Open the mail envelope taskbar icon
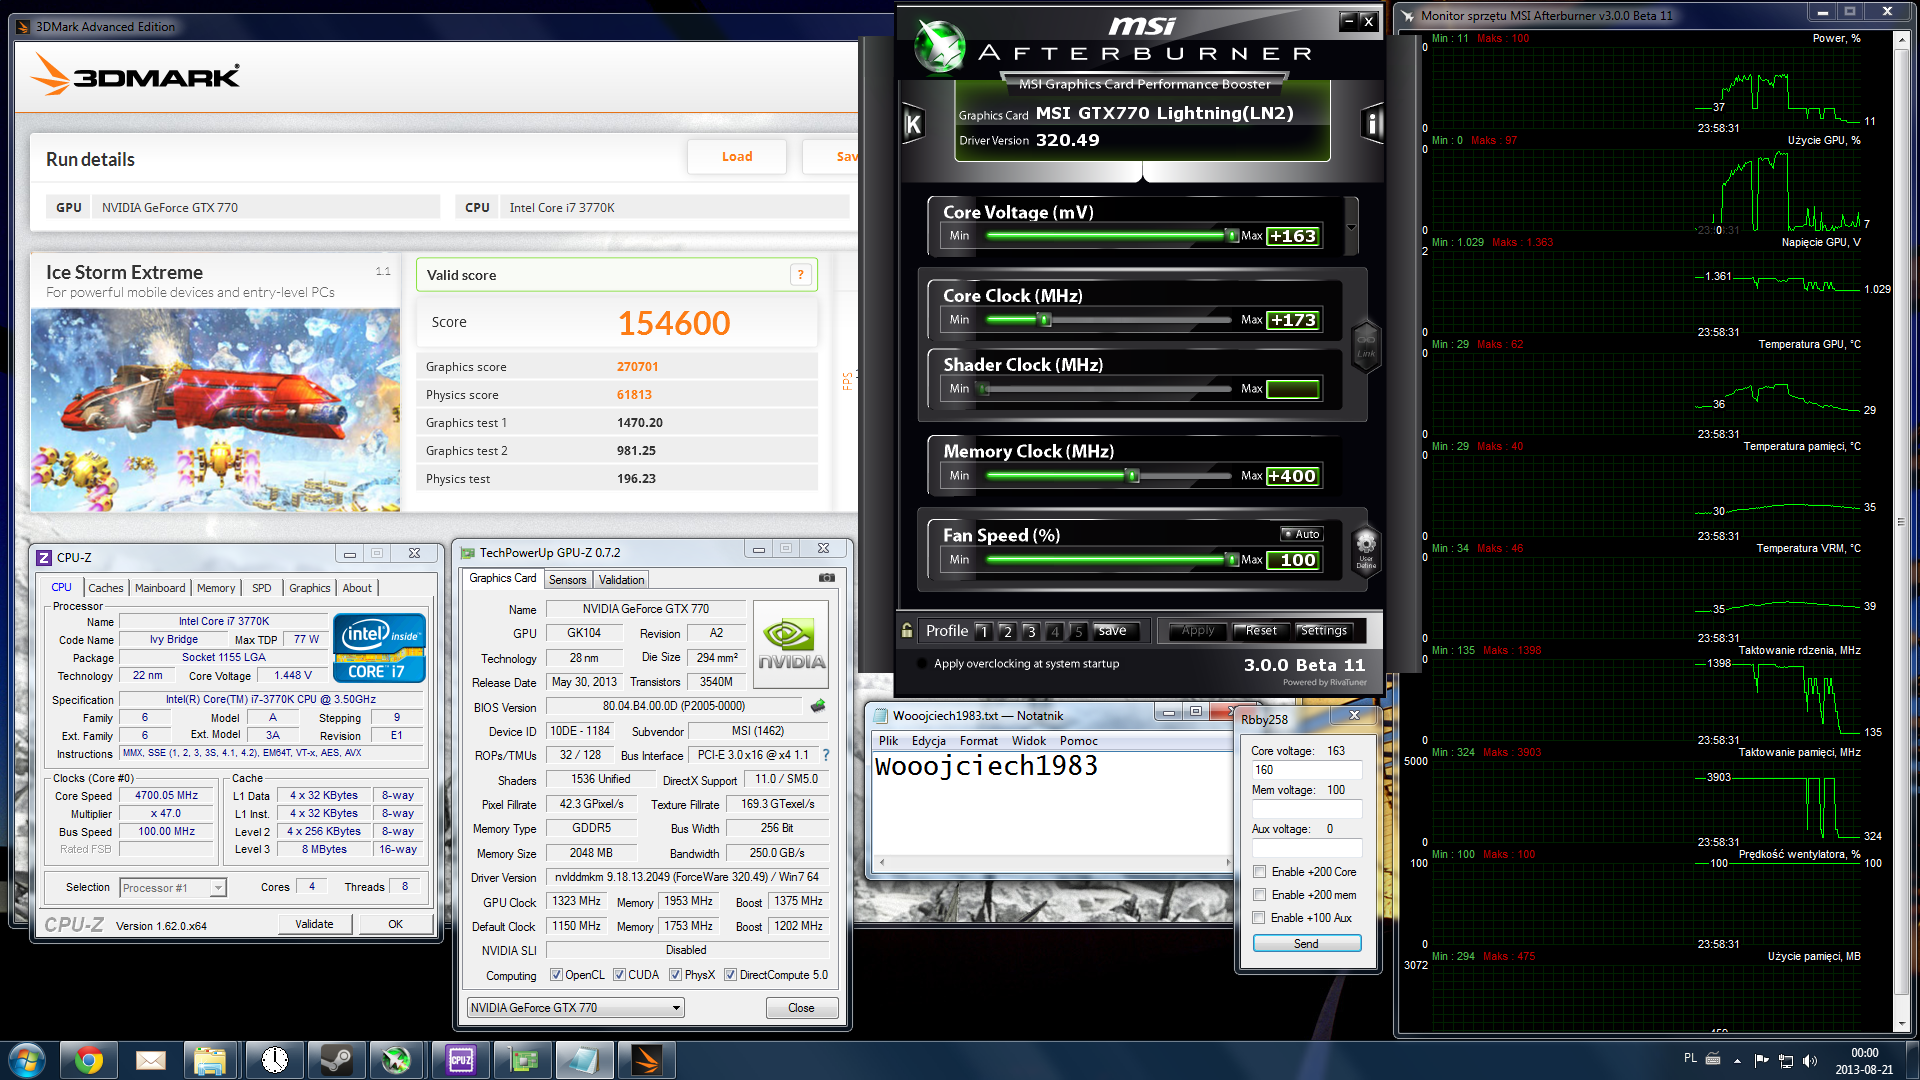This screenshot has width=1920, height=1080. click(x=150, y=1060)
